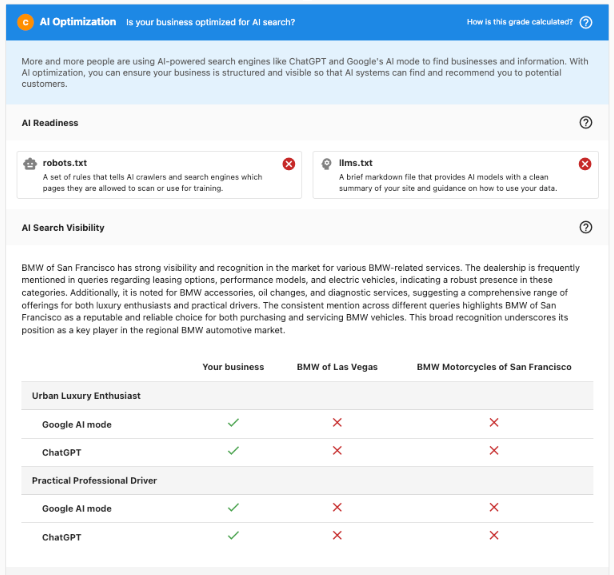Click BMW Motorcycles X for Practical Professional ChatGPT
The image size is (614, 575).
click(x=494, y=536)
